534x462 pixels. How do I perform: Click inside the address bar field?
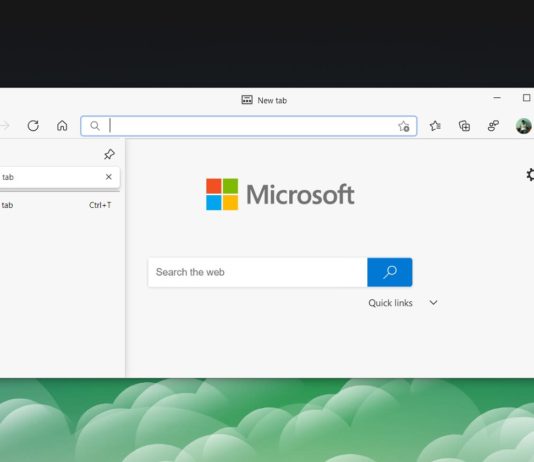pyautogui.click(x=249, y=126)
